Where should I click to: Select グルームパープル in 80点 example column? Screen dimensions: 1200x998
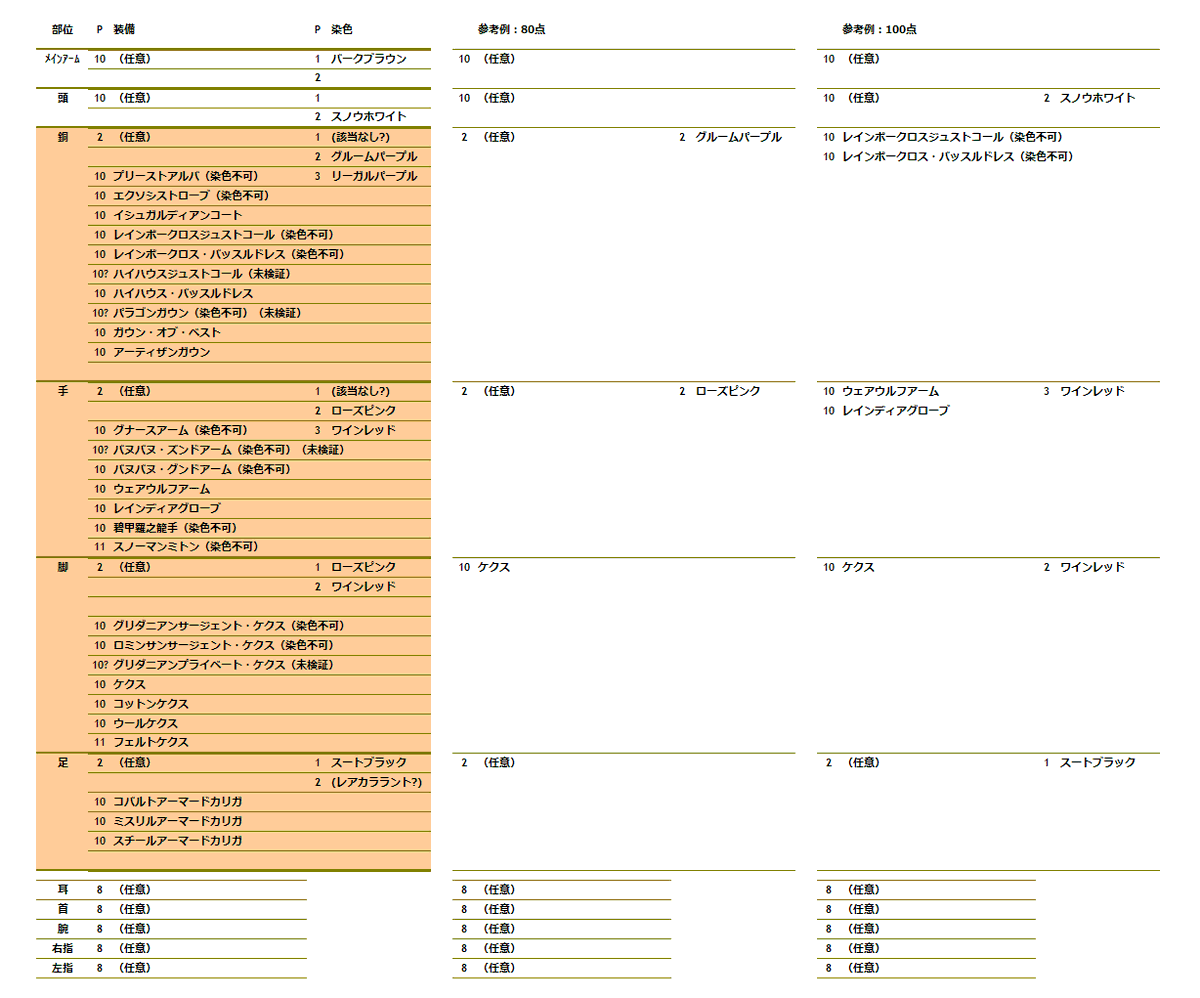(x=738, y=137)
